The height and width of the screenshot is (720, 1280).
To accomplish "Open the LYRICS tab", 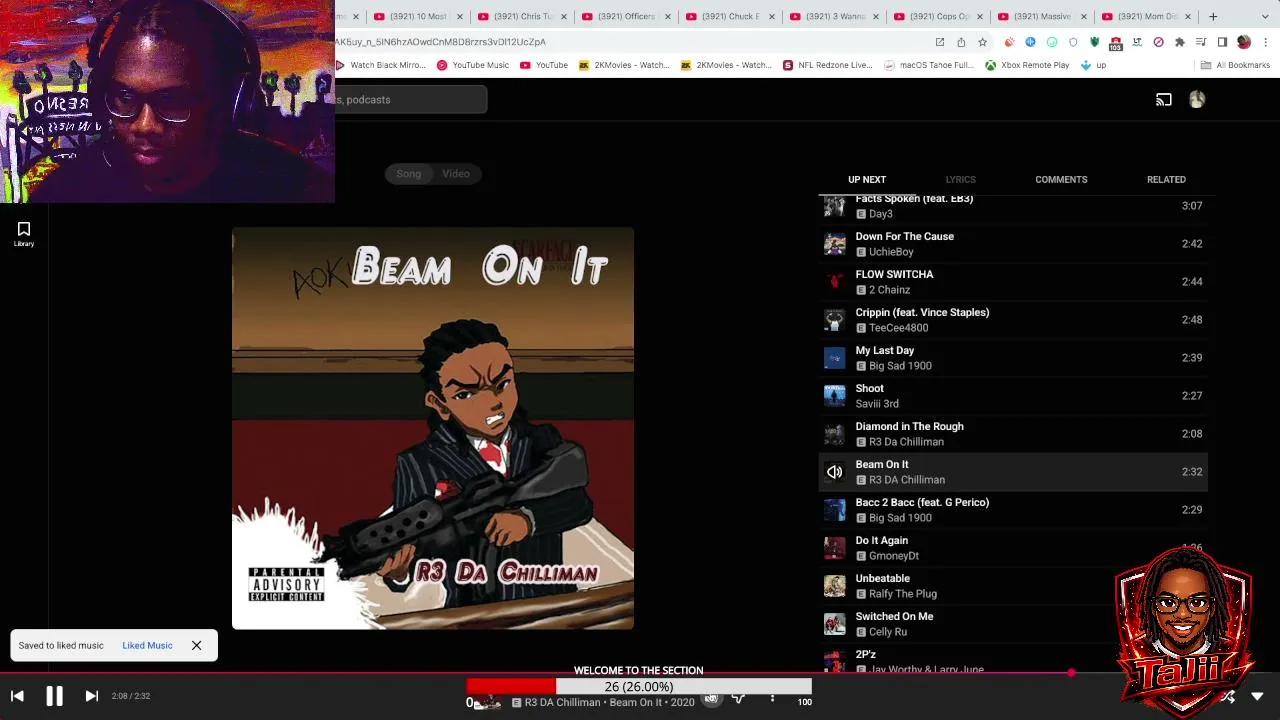I will 960,180.
